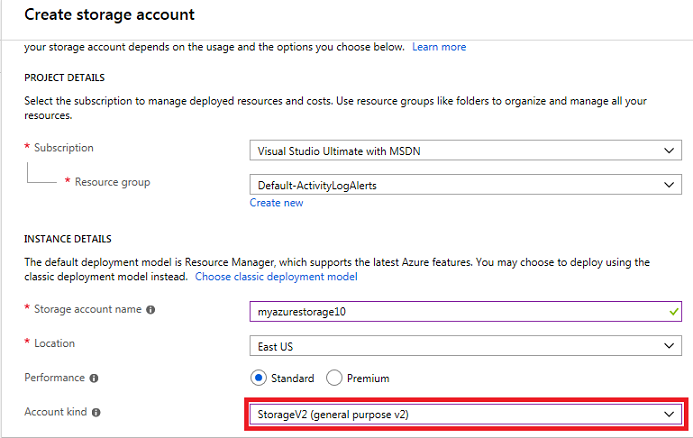
Task: Click the Account kind chevron arrow
Action: point(669,414)
